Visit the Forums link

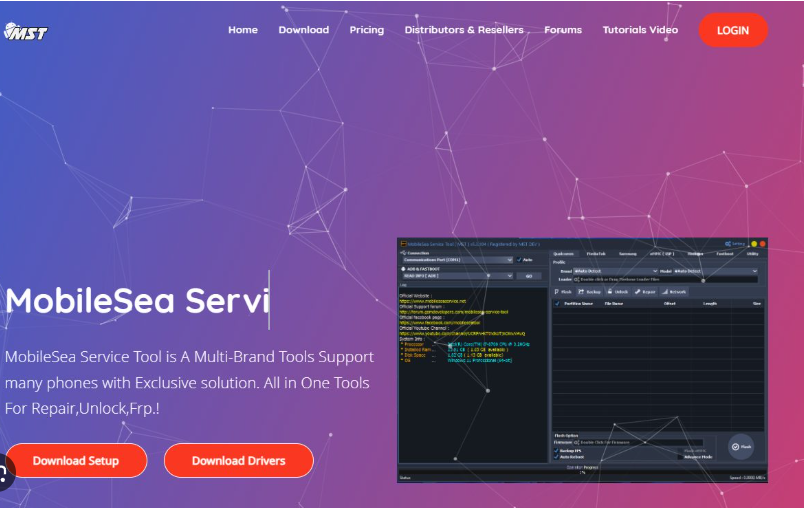[x=563, y=30]
